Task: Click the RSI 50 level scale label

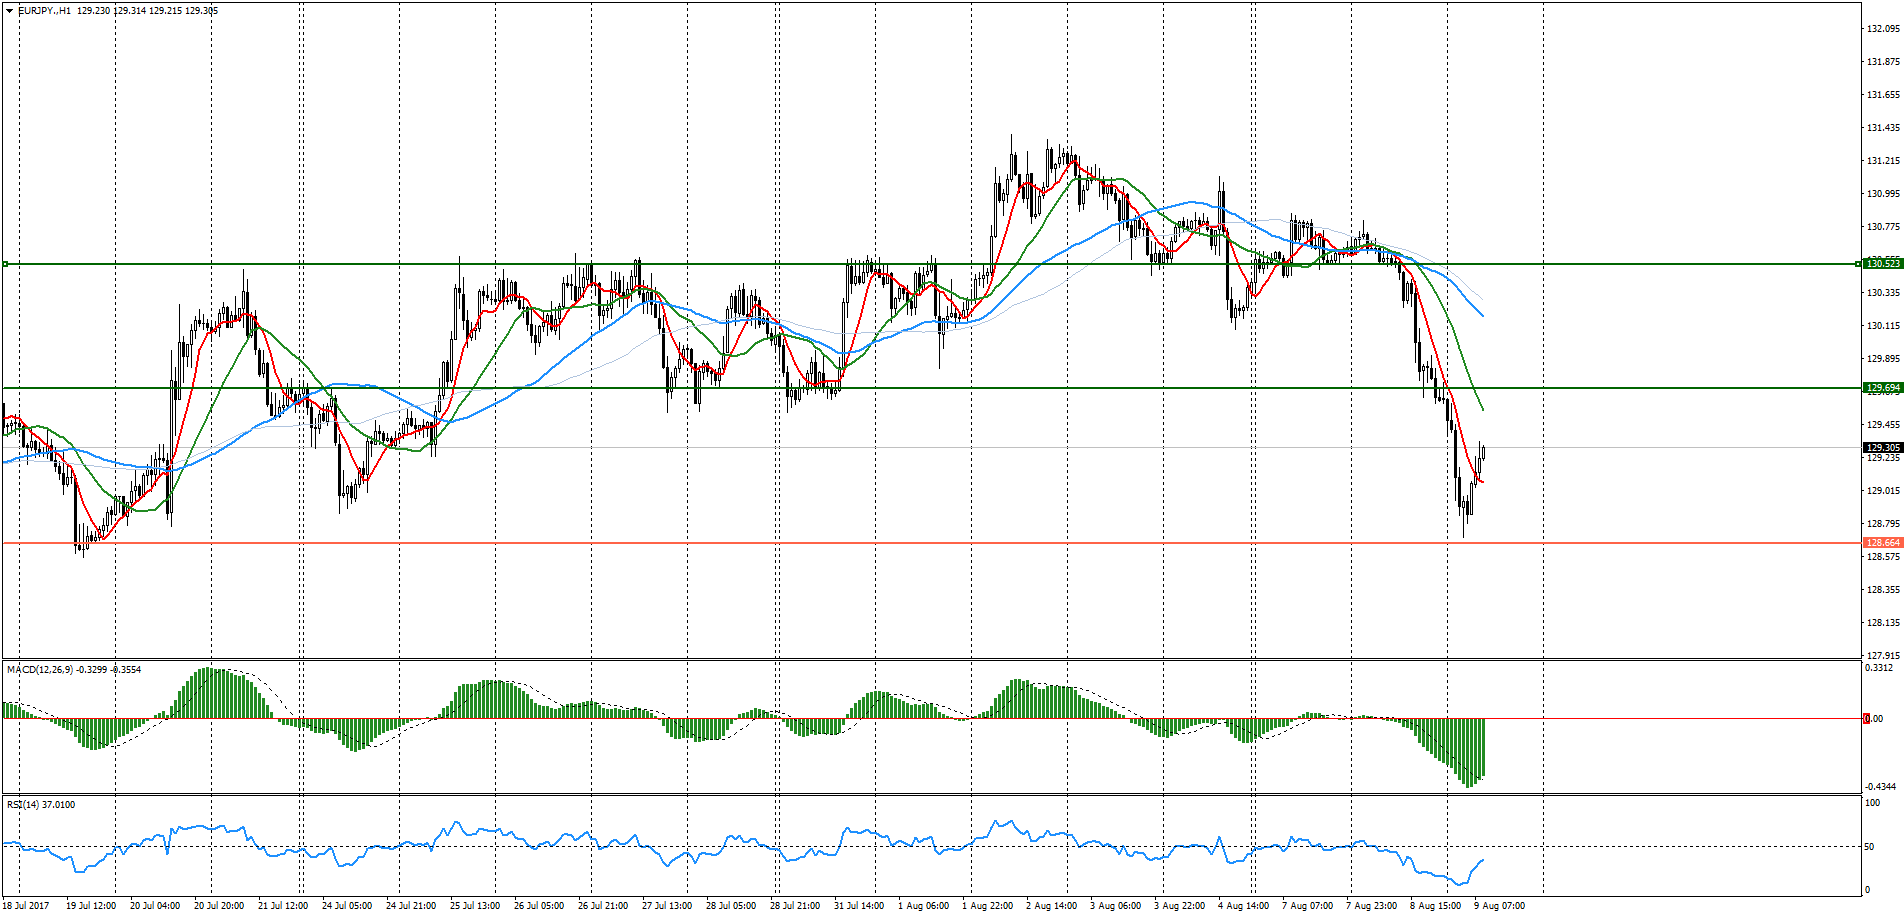Action: (1869, 847)
